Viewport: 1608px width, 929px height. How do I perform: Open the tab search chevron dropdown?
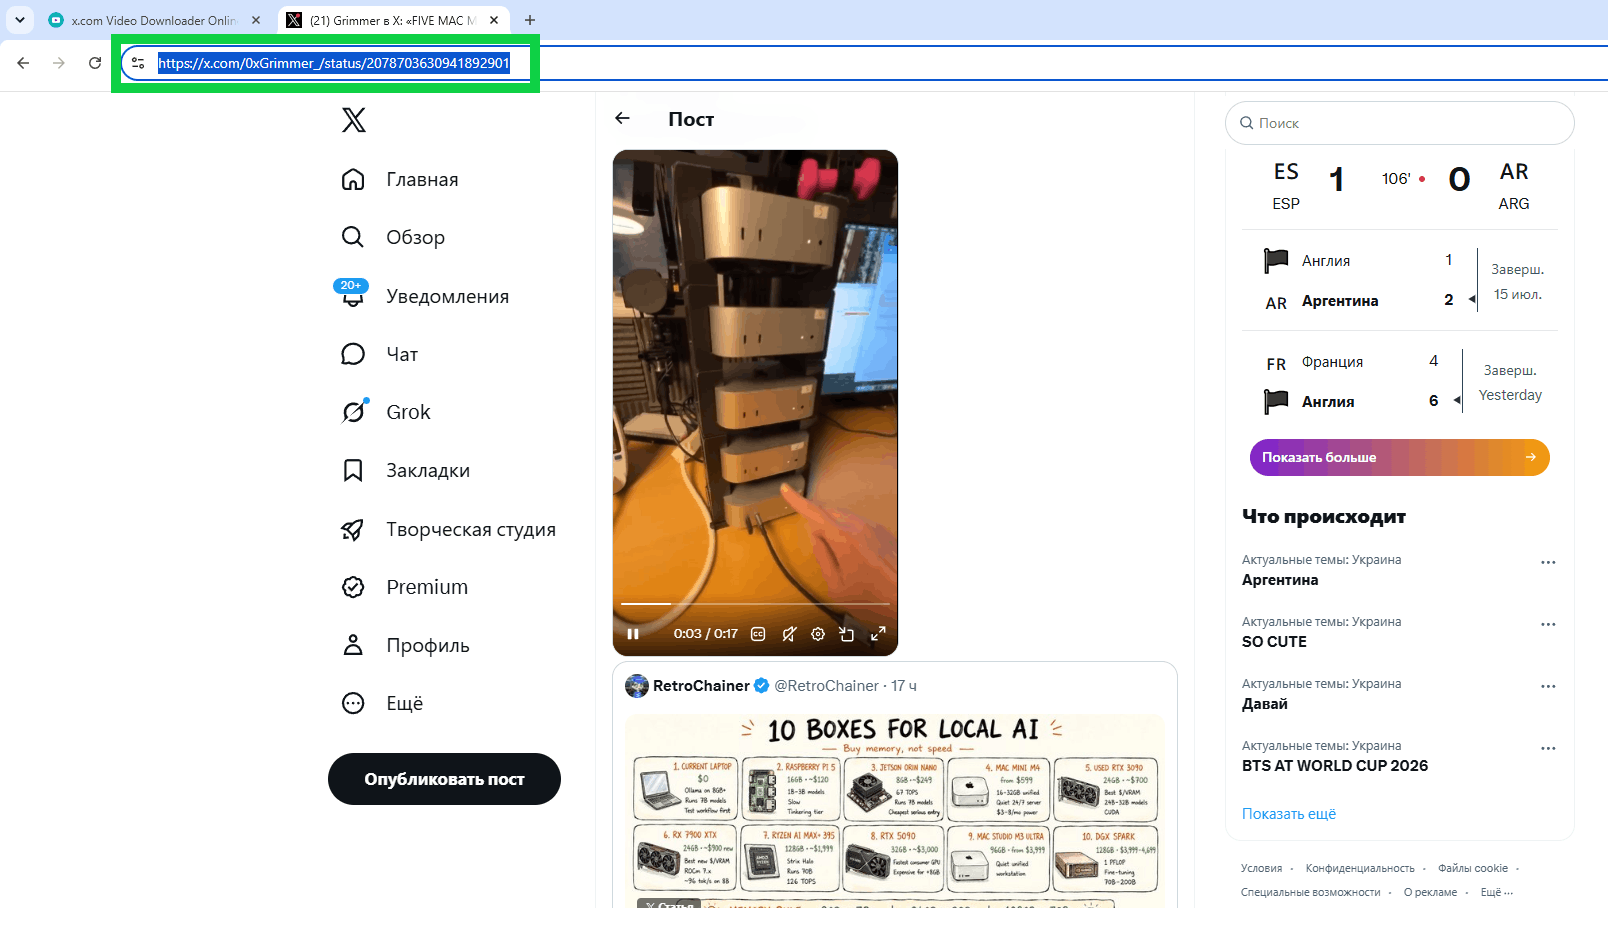point(20,20)
